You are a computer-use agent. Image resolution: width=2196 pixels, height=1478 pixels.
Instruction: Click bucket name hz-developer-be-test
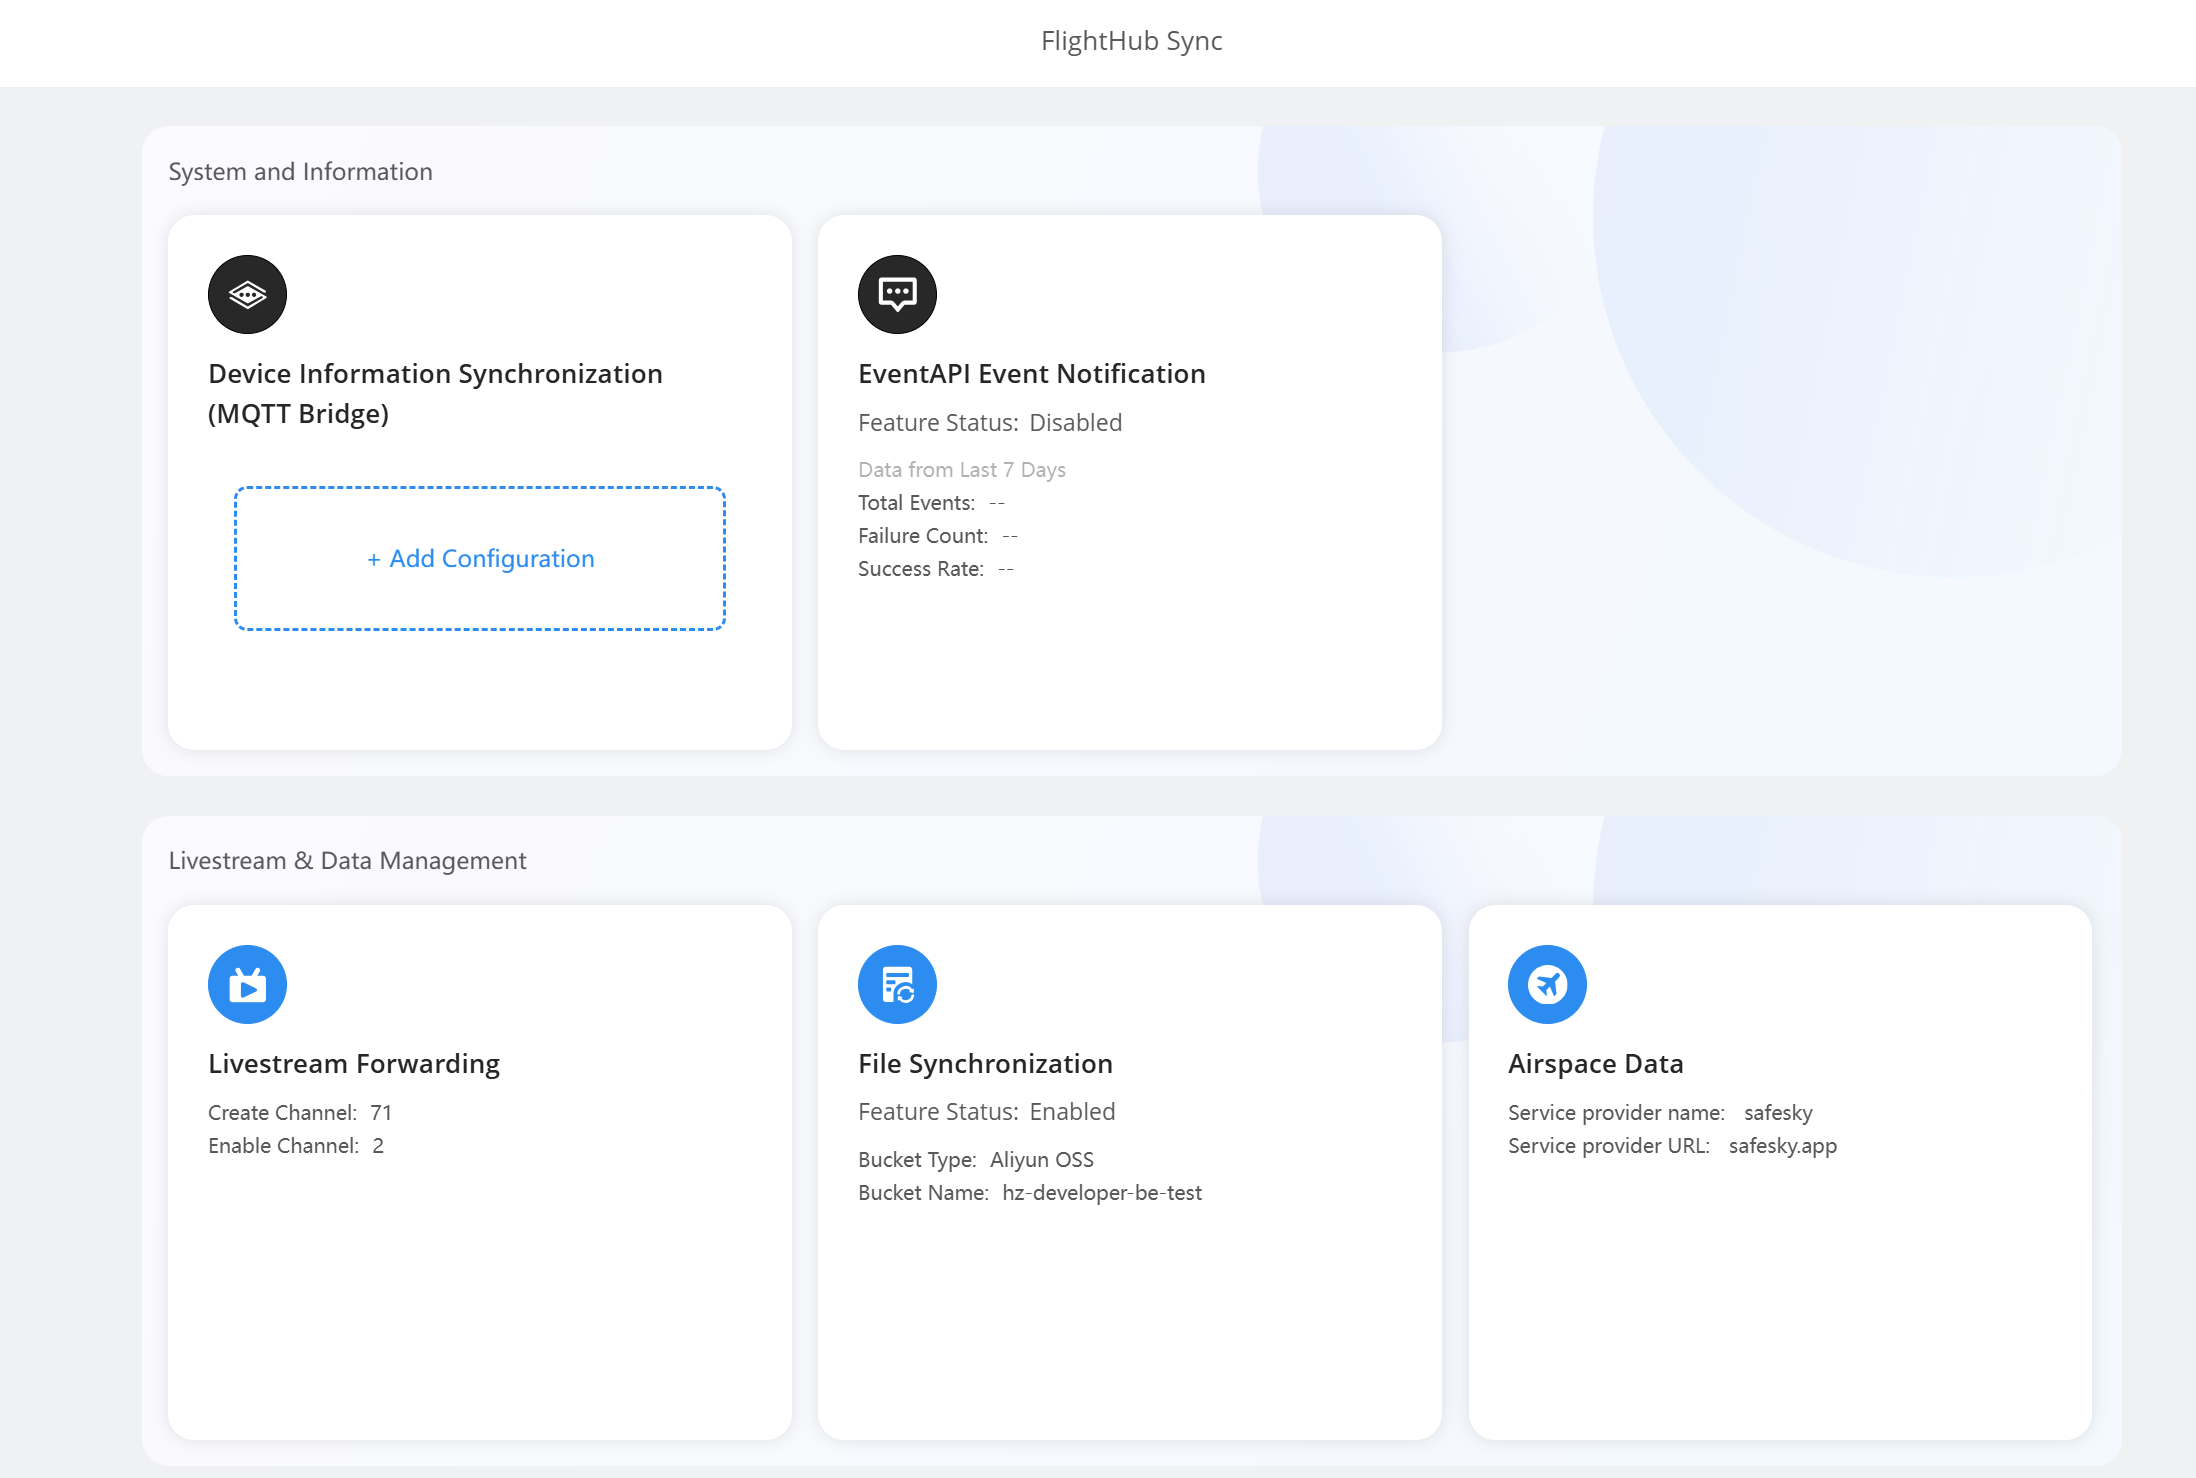(1102, 1192)
